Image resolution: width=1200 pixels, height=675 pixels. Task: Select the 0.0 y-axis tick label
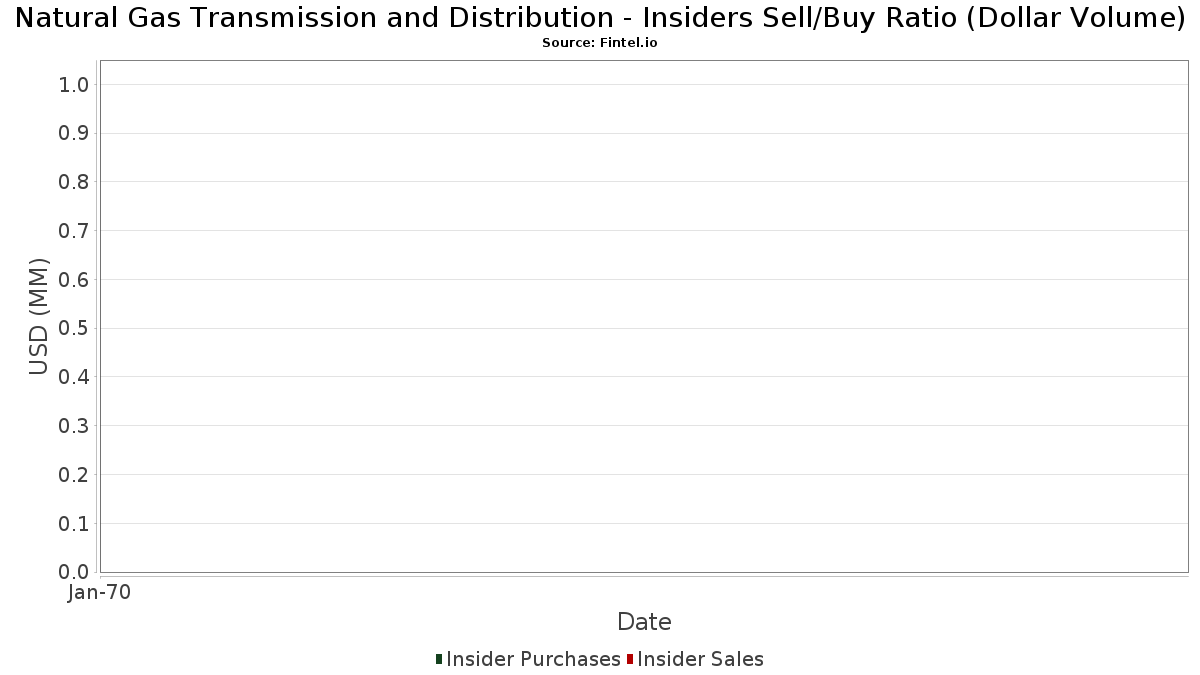(75, 572)
